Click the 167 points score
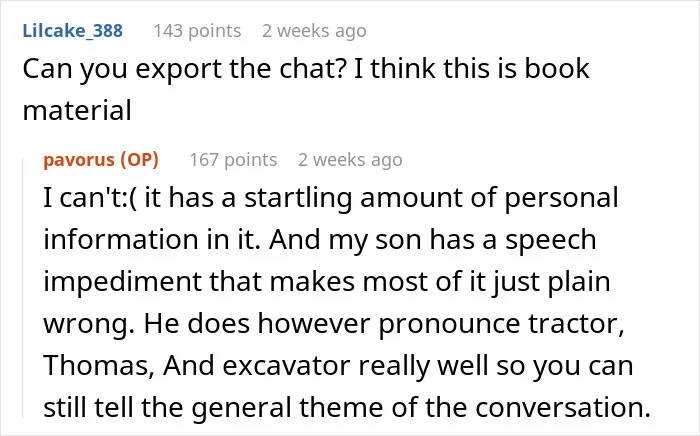The height and width of the screenshot is (436, 700). click(233, 160)
